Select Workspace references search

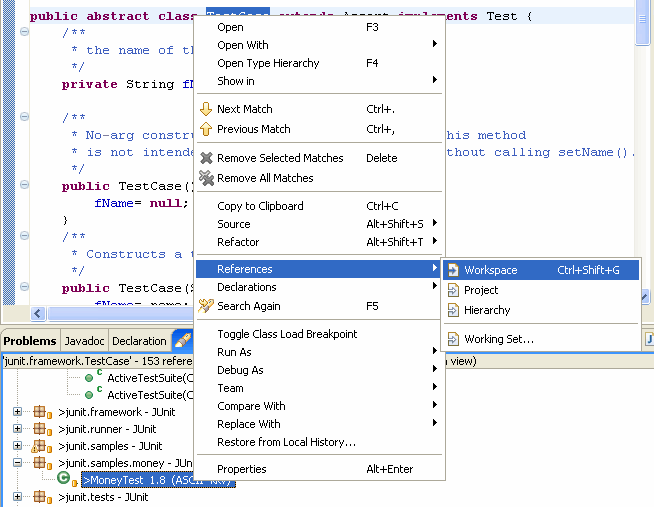coord(541,270)
